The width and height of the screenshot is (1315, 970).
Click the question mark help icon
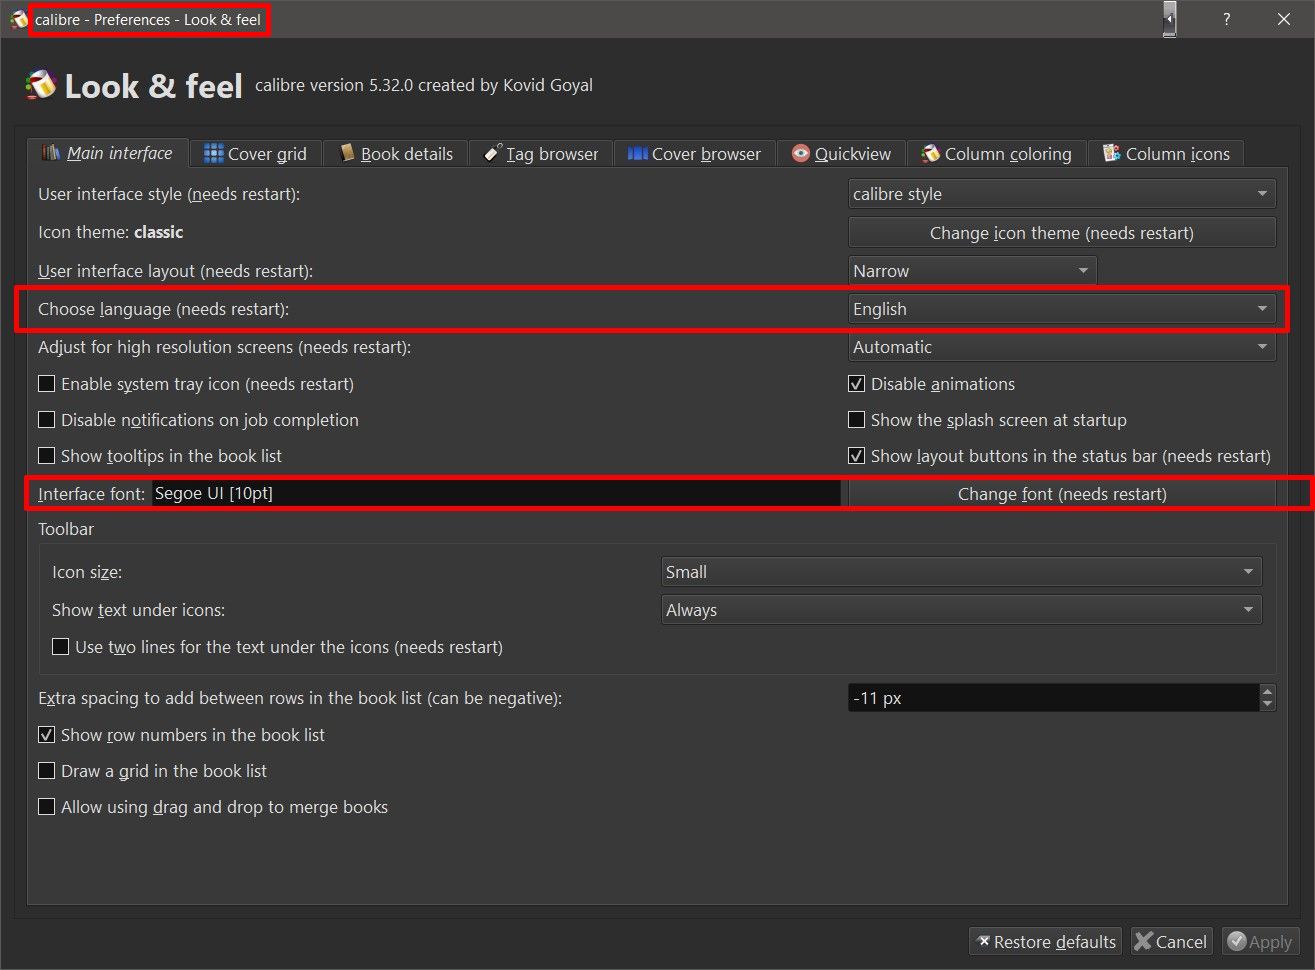coord(1226,19)
